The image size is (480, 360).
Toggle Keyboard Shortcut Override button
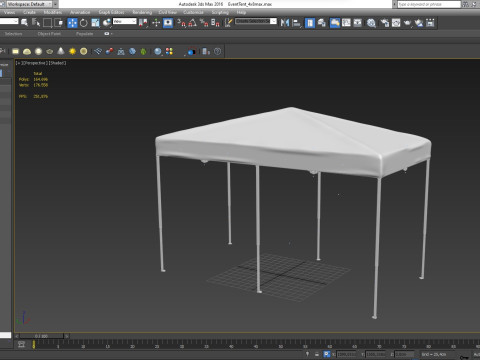point(168,23)
